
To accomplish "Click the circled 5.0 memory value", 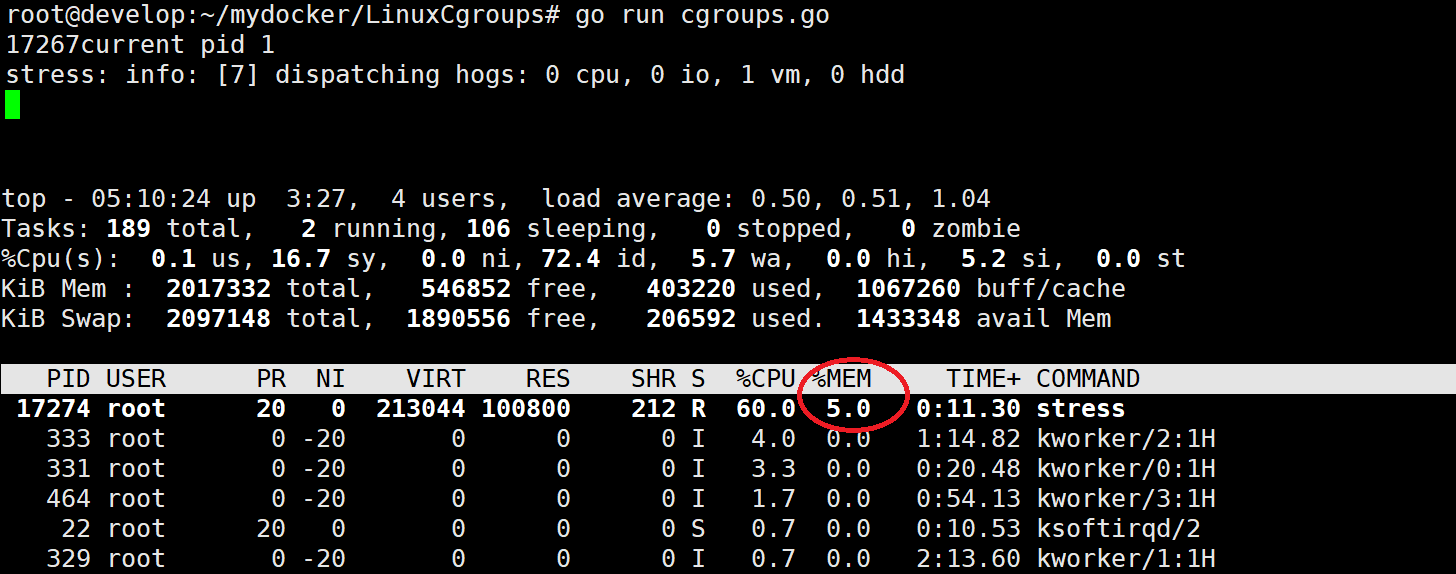I will pos(848,409).
